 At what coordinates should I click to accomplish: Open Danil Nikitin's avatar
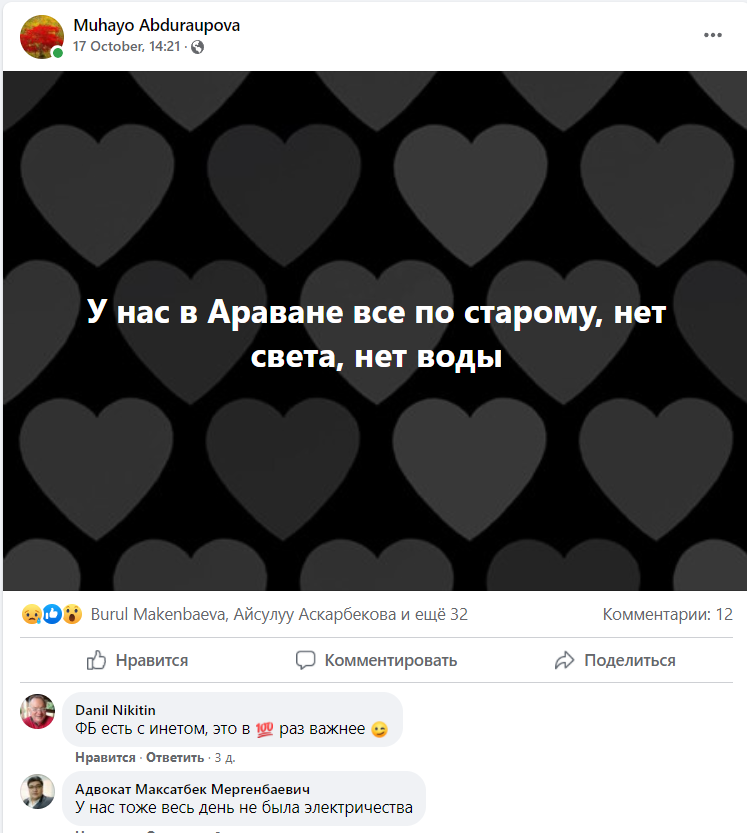37,711
